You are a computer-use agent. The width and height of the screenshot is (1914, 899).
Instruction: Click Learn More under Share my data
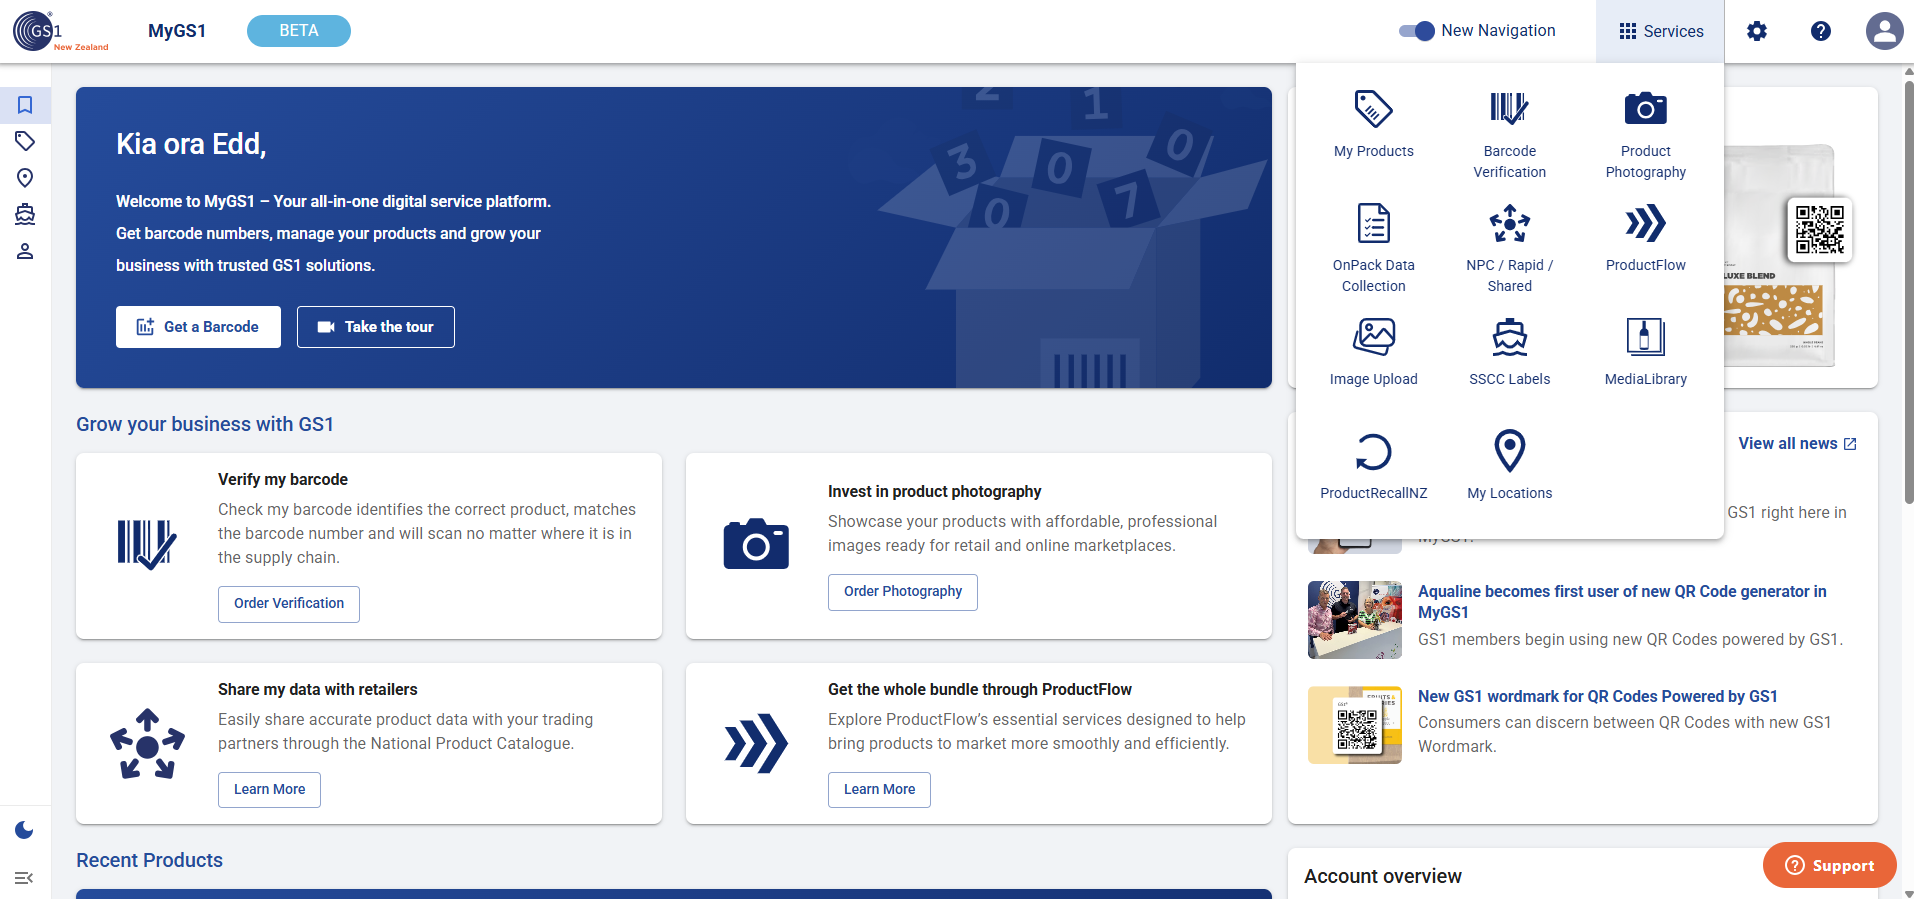tap(270, 790)
